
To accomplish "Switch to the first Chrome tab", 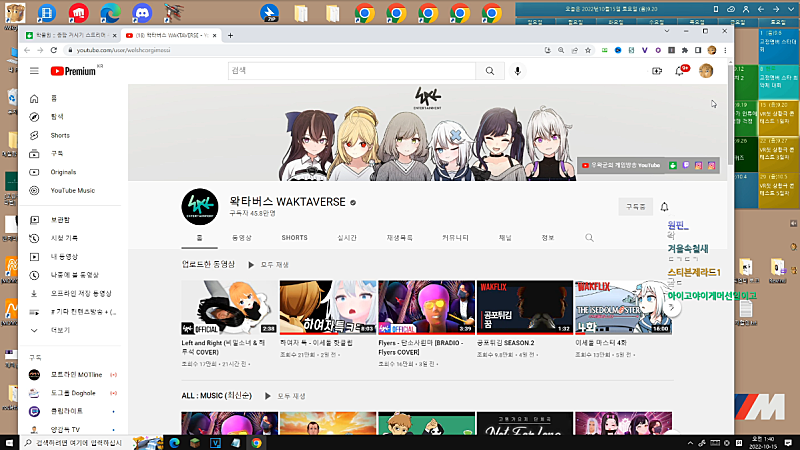I will pyautogui.click(x=70, y=35).
